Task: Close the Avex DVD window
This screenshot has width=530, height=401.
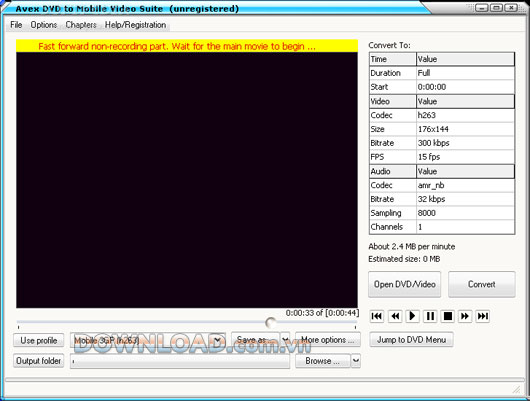Action: [511, 7]
